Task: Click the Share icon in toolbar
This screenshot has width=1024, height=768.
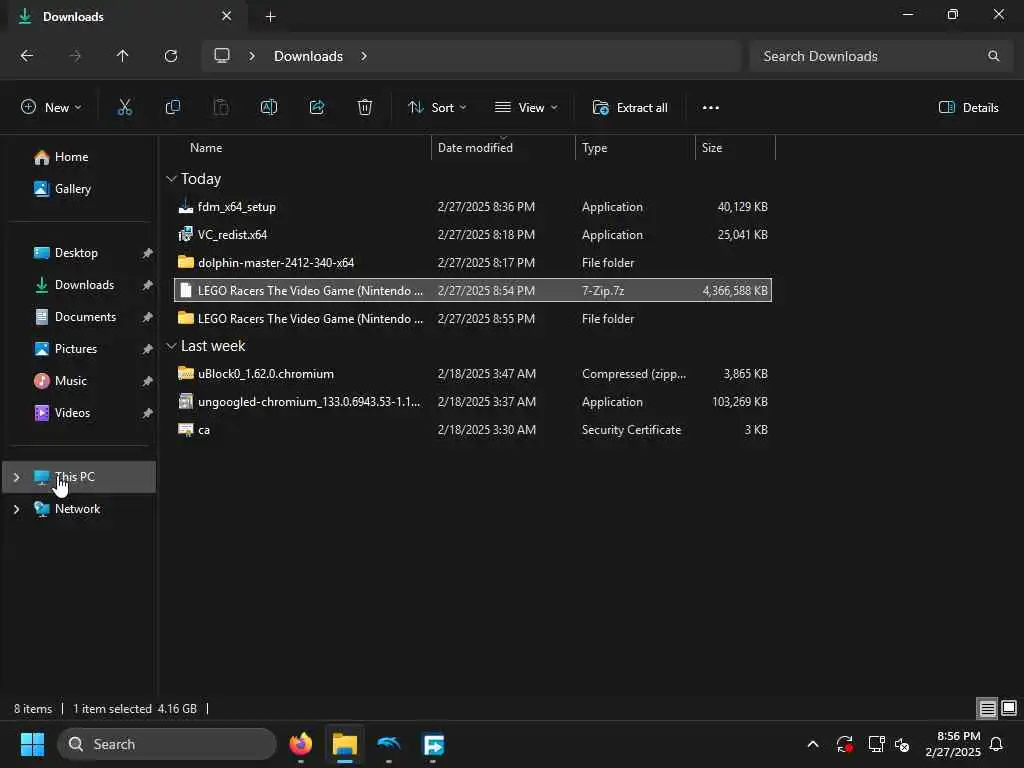Action: pos(317,108)
